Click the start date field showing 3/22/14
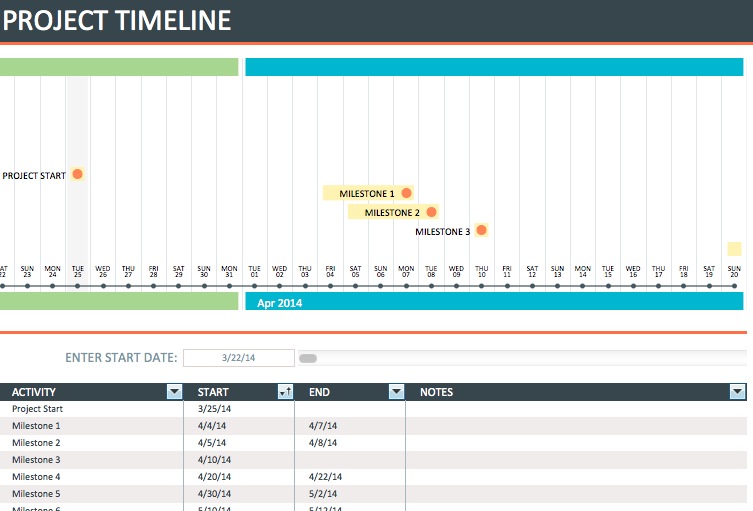The height and width of the screenshot is (511, 753). (x=239, y=358)
